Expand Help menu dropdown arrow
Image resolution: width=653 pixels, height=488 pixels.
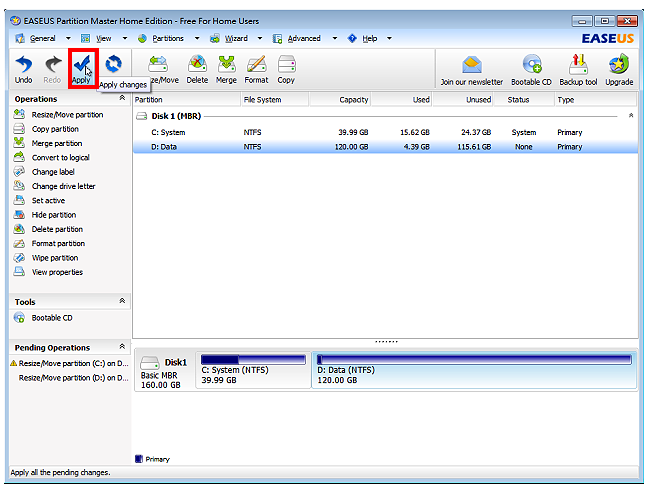[389, 38]
